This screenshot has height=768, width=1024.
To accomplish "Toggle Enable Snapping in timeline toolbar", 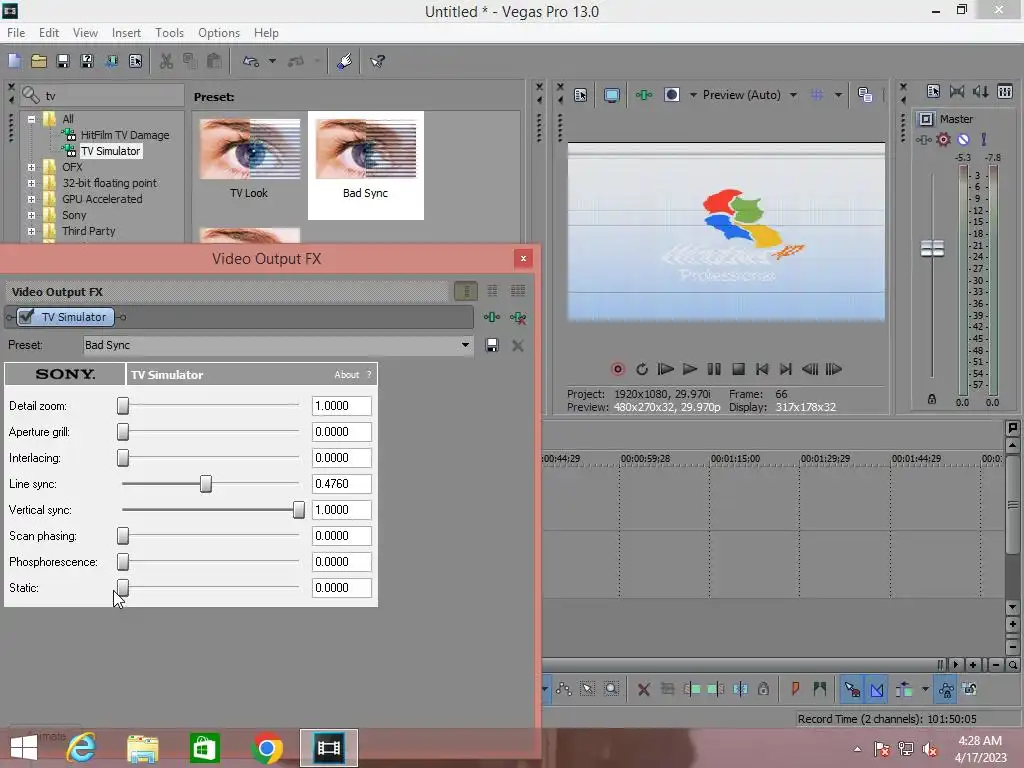I will point(852,689).
